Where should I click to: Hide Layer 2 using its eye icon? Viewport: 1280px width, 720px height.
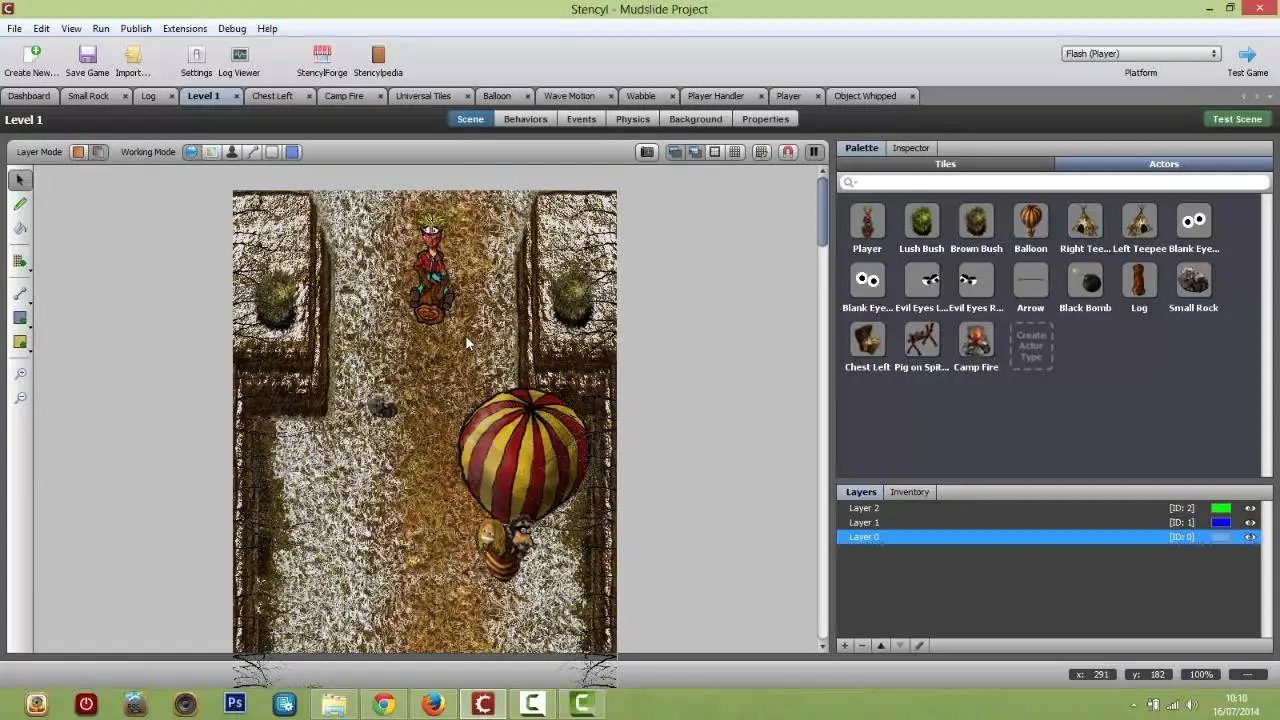coord(1250,508)
